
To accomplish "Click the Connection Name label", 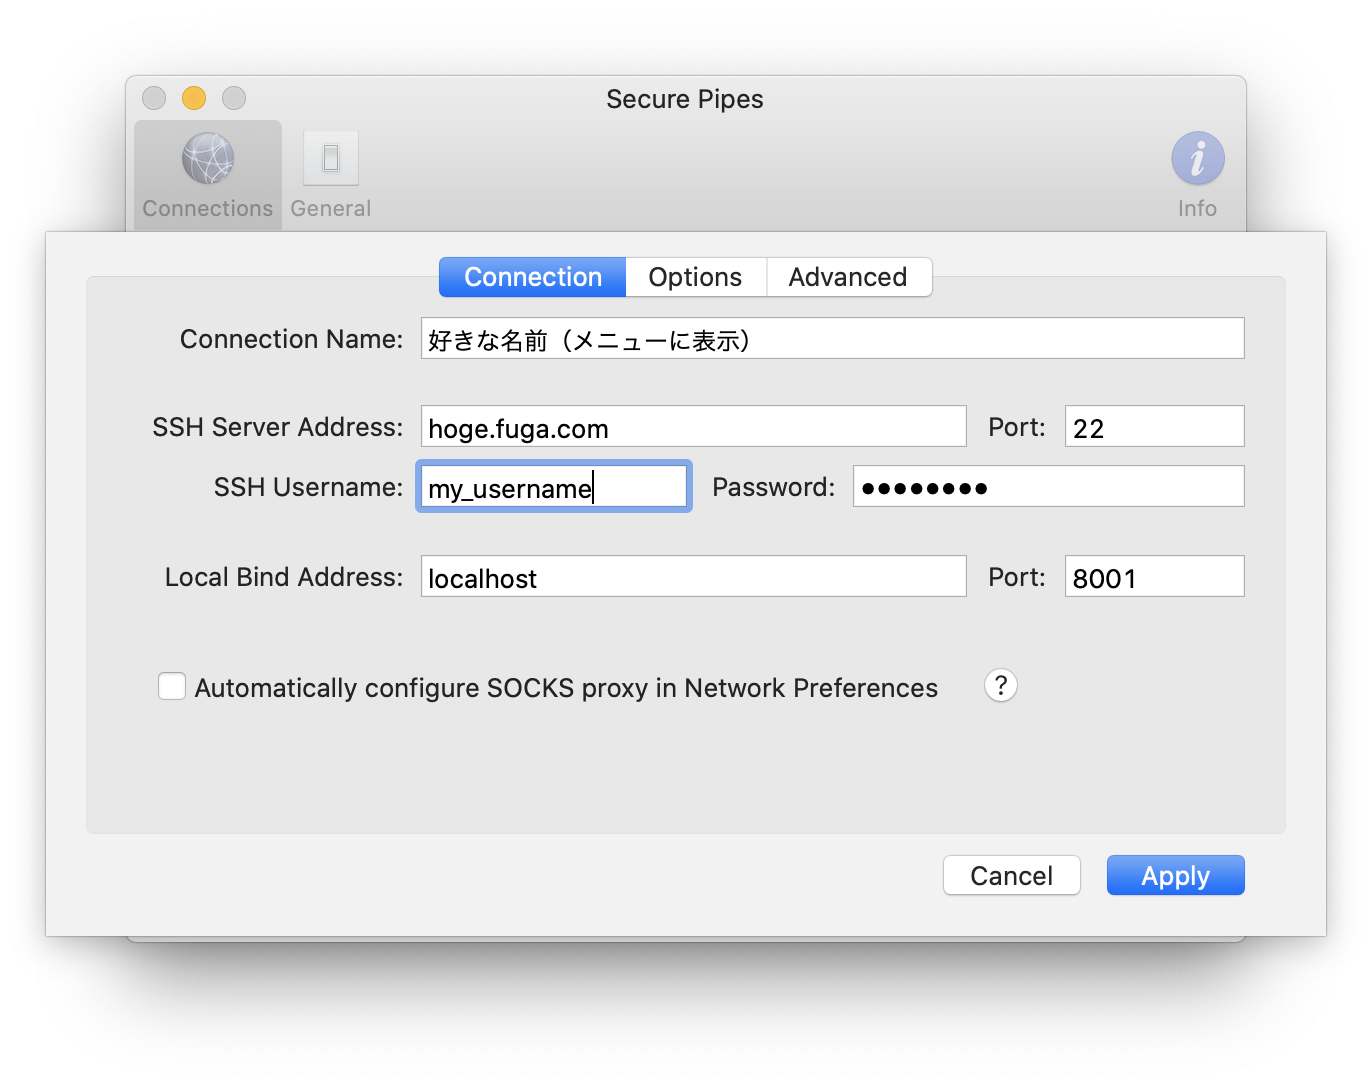I will (291, 340).
